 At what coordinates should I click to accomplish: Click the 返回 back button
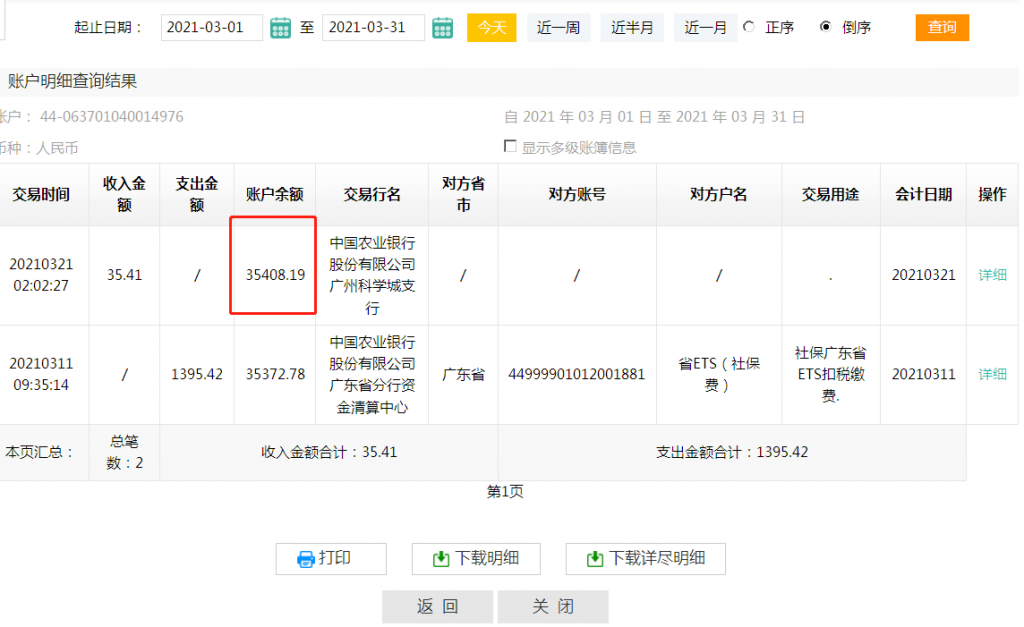pos(437,607)
